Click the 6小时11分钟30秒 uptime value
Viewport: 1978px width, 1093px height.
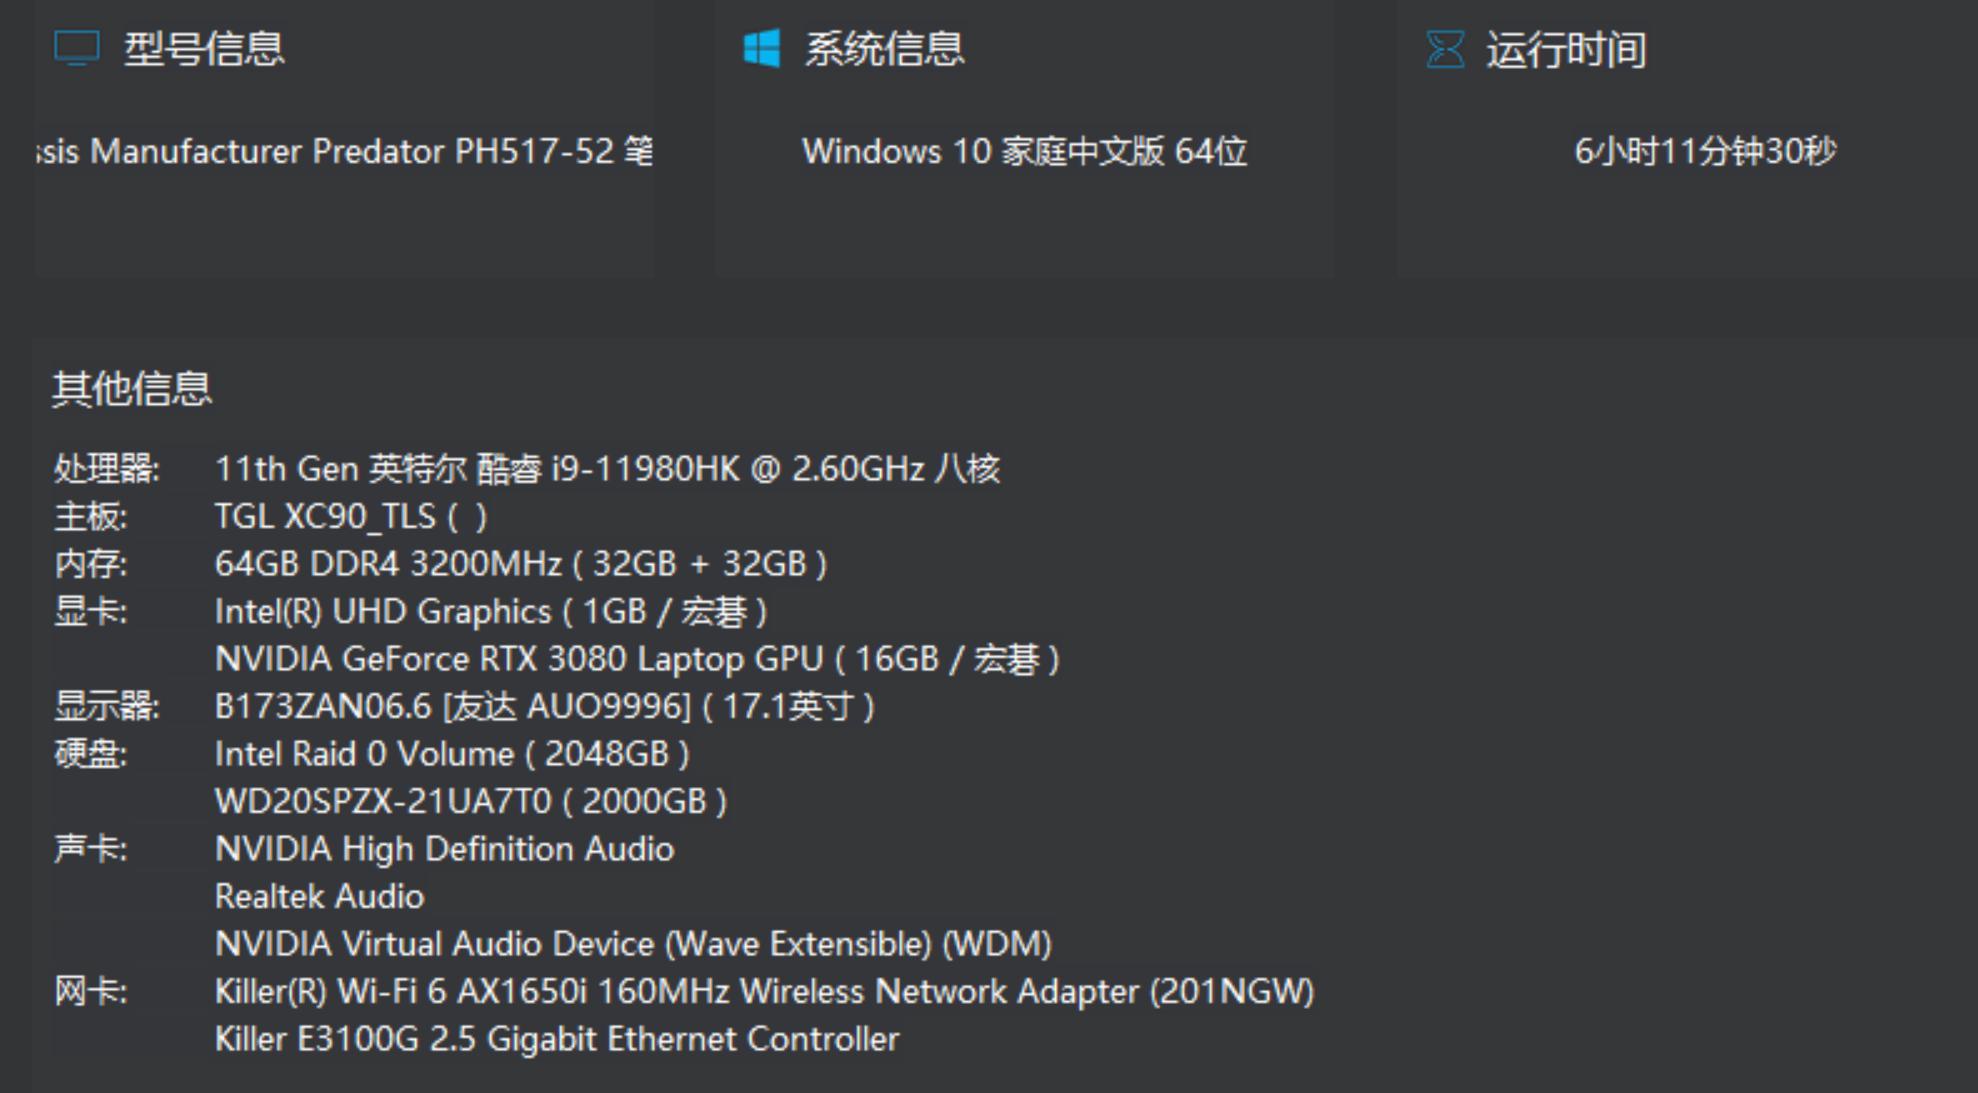pos(1705,152)
